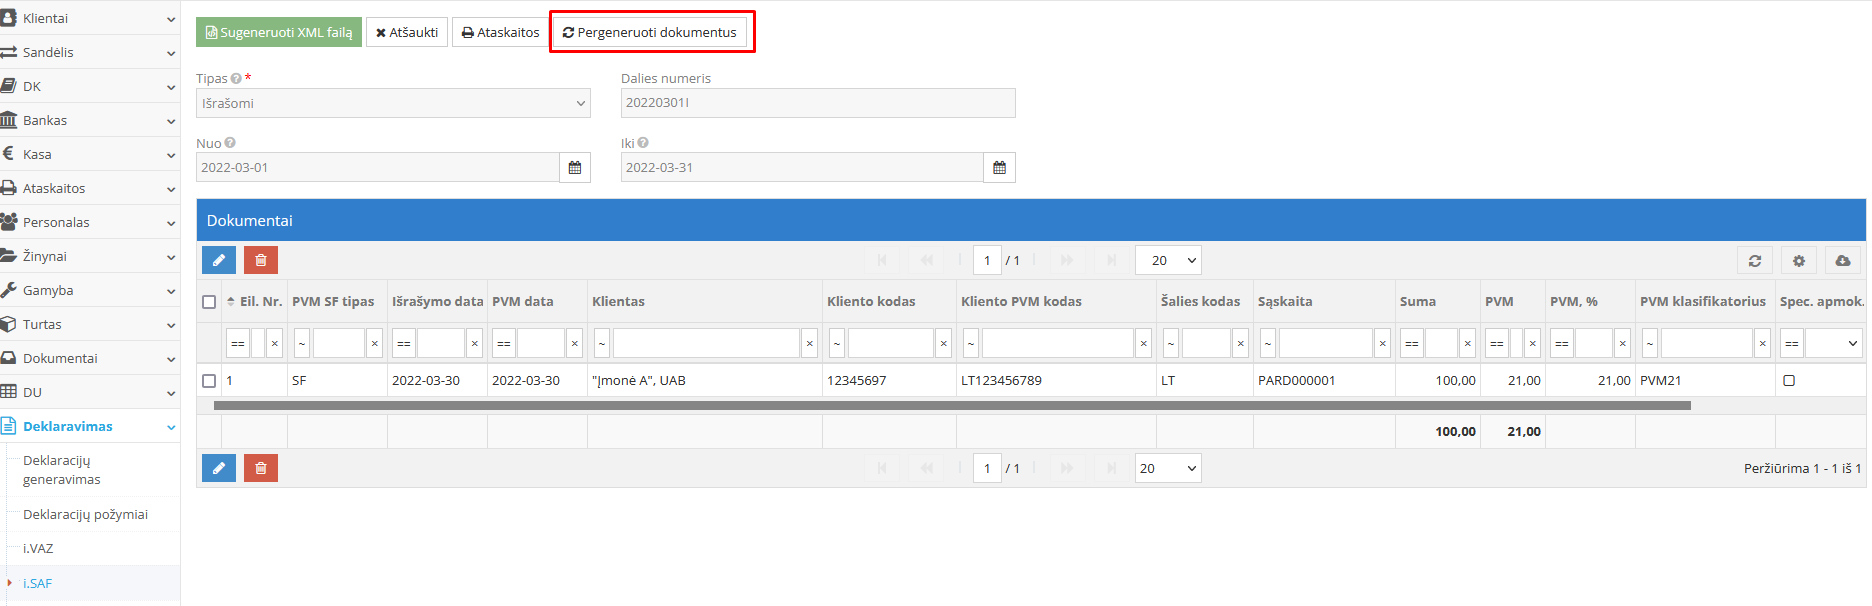This screenshot has height=606, width=1872.
Task: Open the Iki date calendar picker
Action: (999, 168)
